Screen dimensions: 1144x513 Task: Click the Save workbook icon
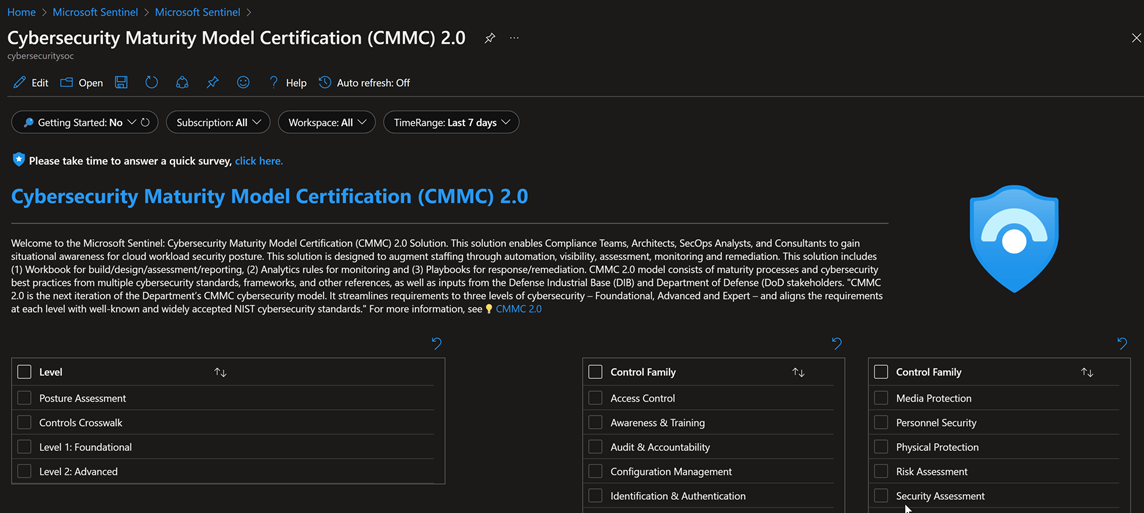click(x=121, y=83)
